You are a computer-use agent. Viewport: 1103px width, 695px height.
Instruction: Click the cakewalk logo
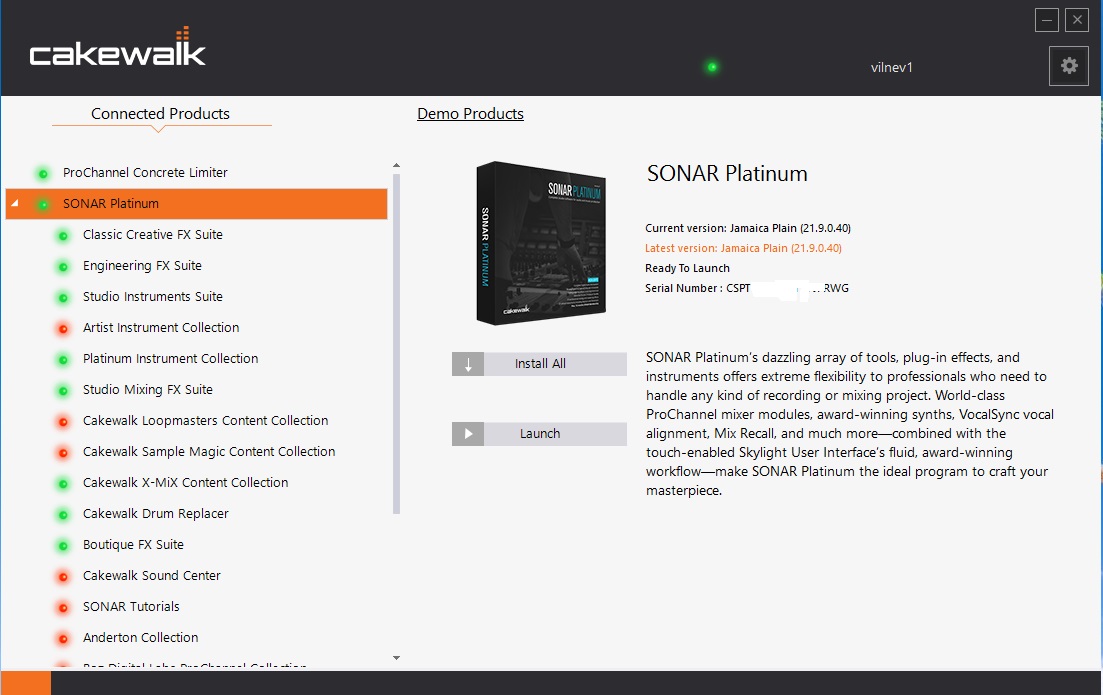point(117,48)
